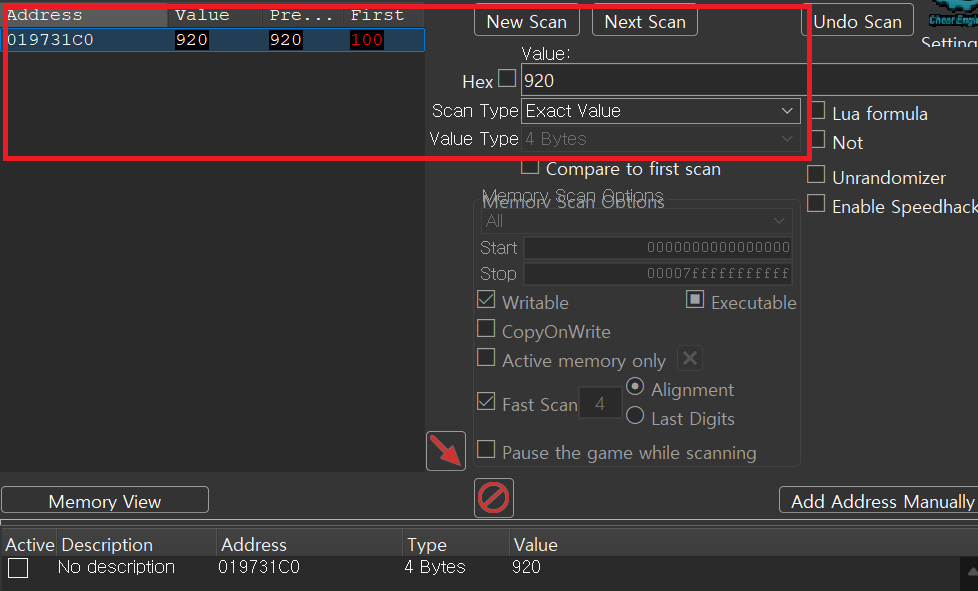Select the Last Digits radio button
Viewport: 978px width, 591px height.
[x=634, y=416]
